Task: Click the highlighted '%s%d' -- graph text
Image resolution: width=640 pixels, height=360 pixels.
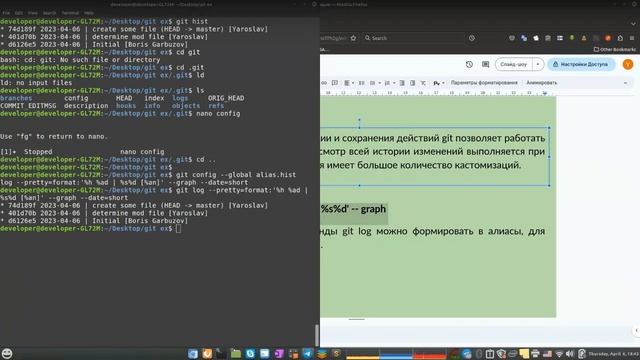Action: [x=353, y=209]
